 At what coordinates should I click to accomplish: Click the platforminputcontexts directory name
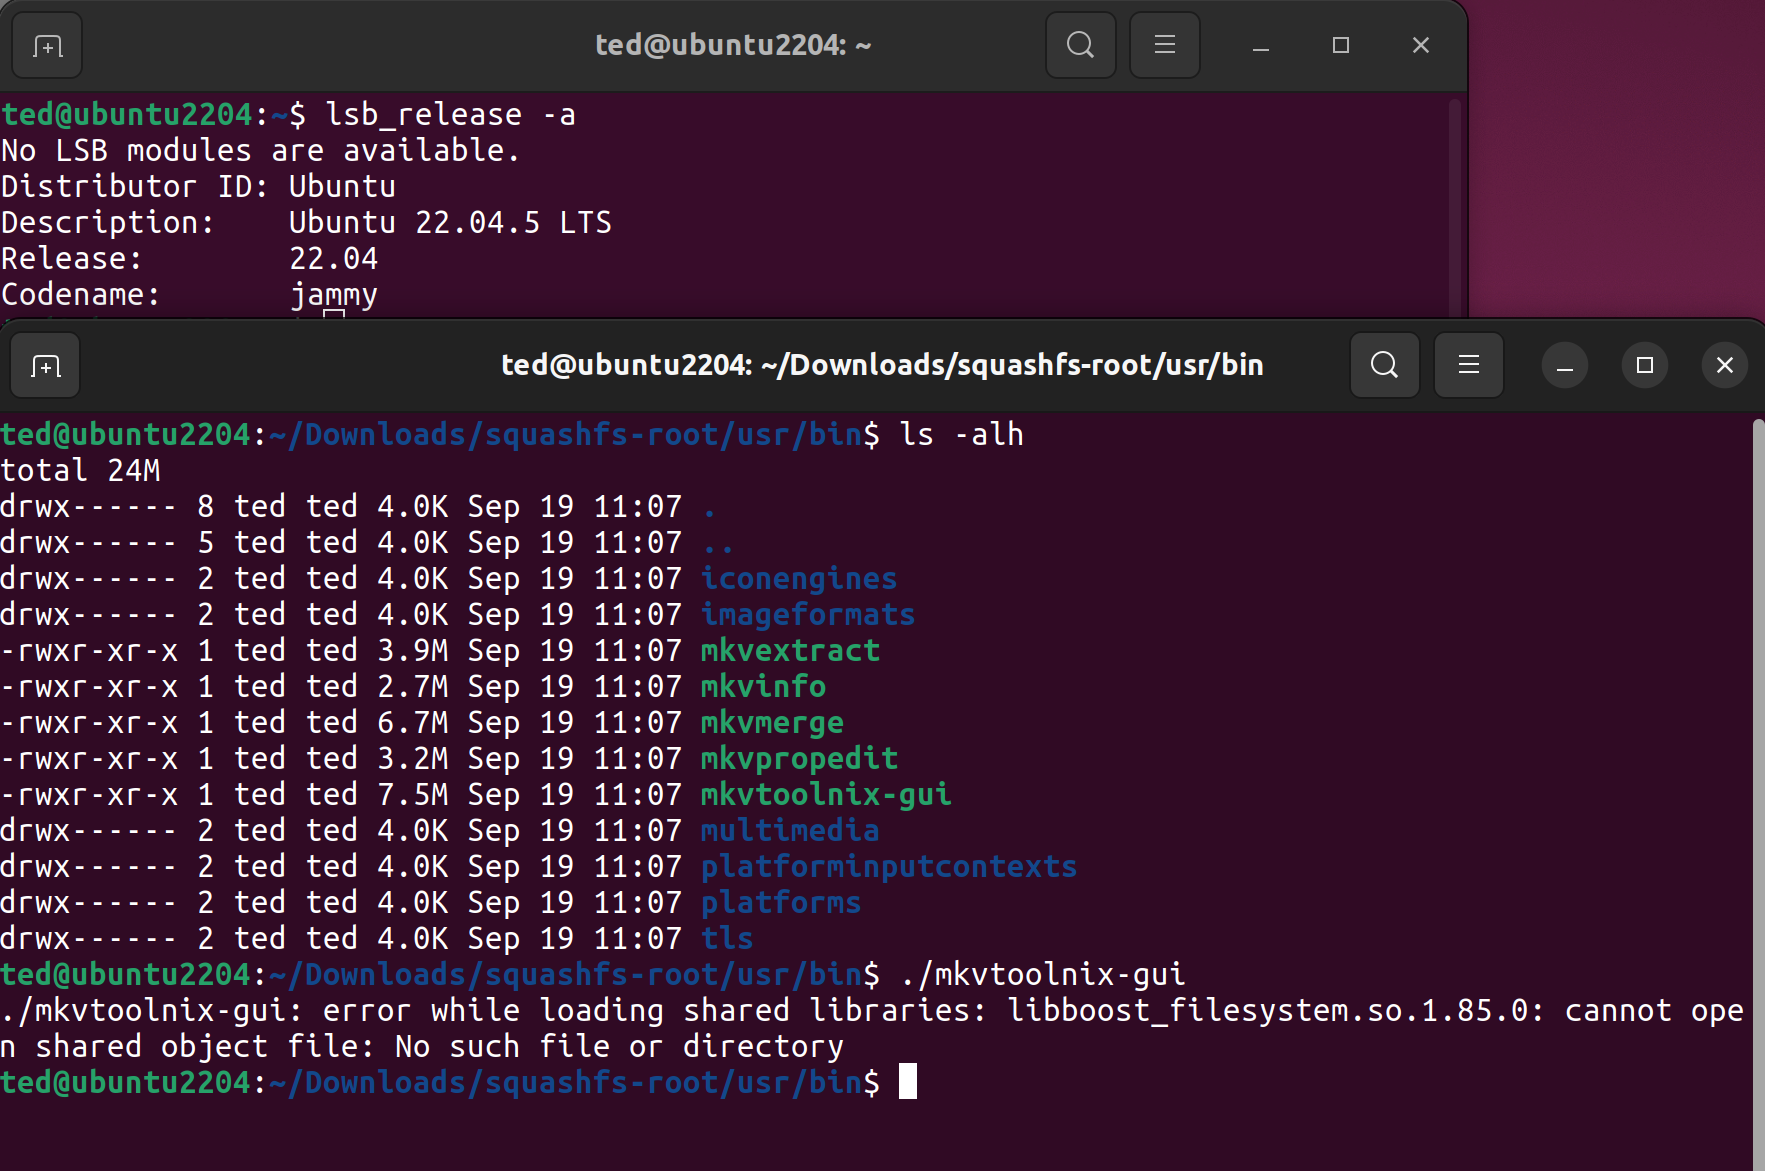pos(888,867)
